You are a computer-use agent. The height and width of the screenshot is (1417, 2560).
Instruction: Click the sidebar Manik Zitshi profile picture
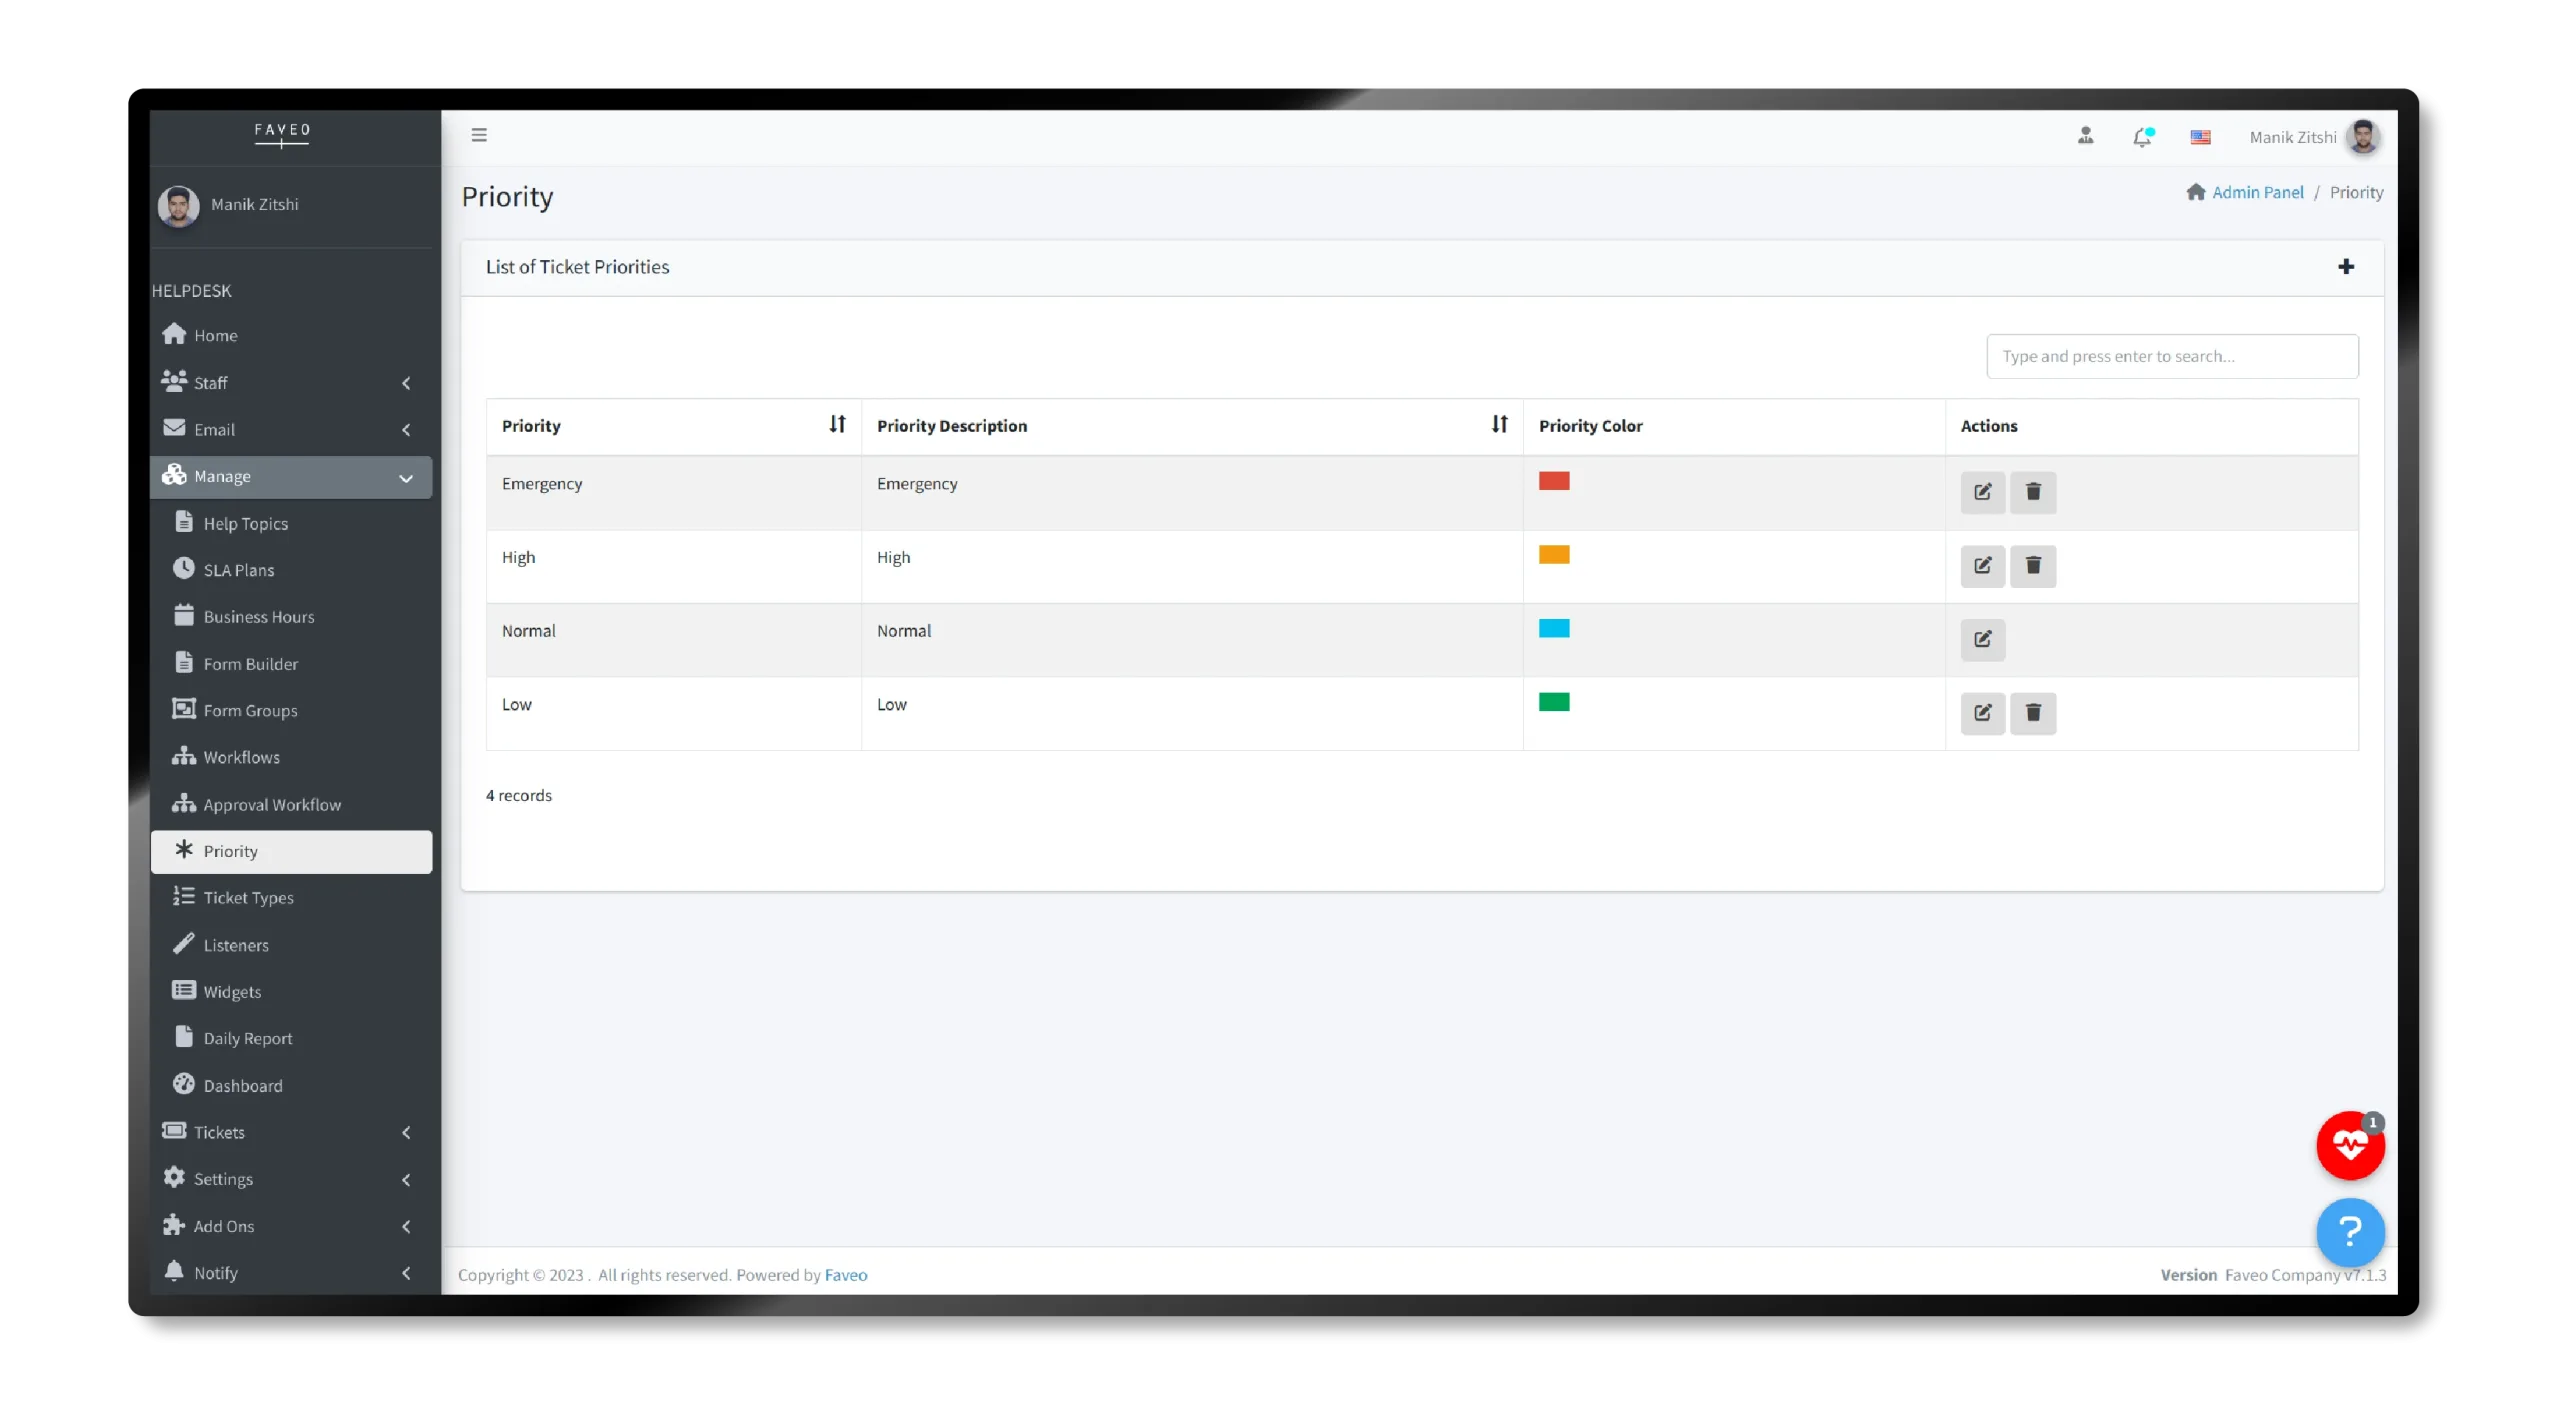click(178, 206)
